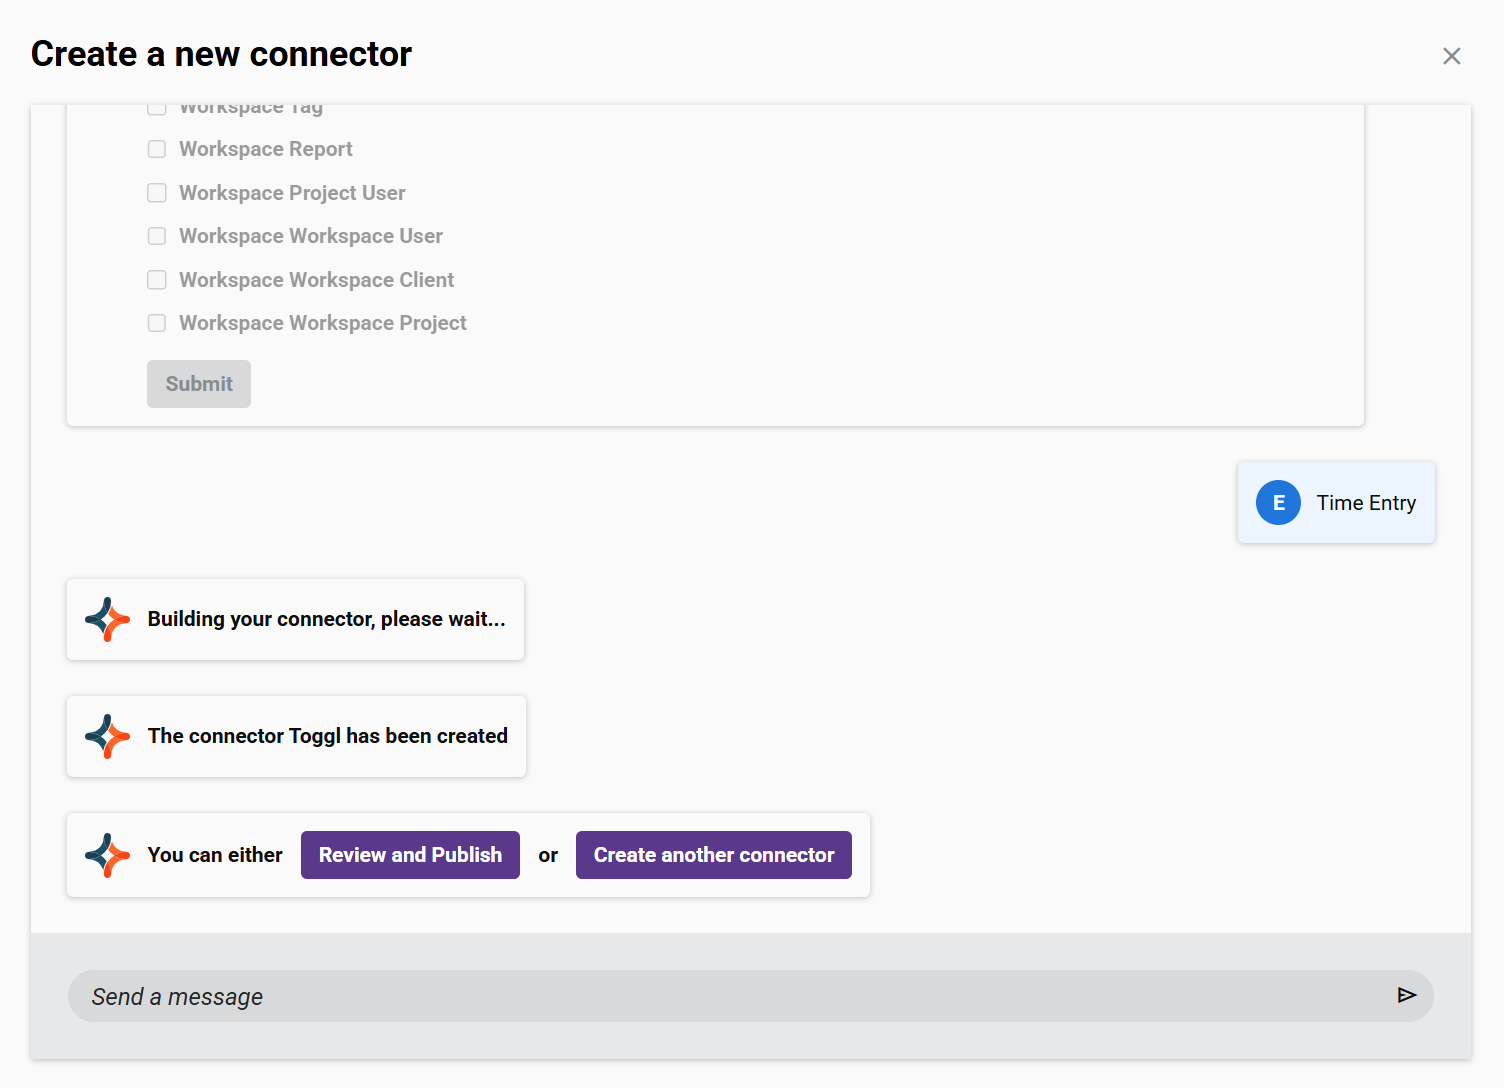Click Review and Publish
The width and height of the screenshot is (1504, 1088).
410,855
